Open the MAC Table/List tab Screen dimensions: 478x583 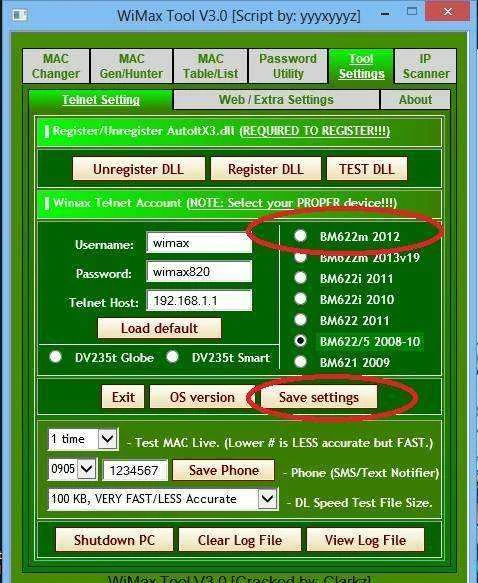point(210,66)
